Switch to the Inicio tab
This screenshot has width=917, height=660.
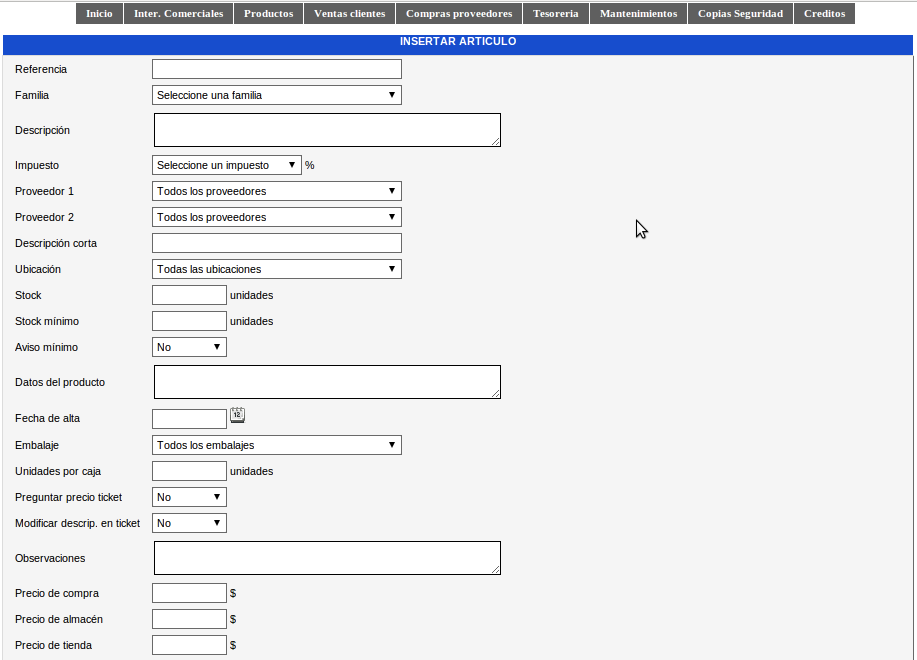pos(99,13)
